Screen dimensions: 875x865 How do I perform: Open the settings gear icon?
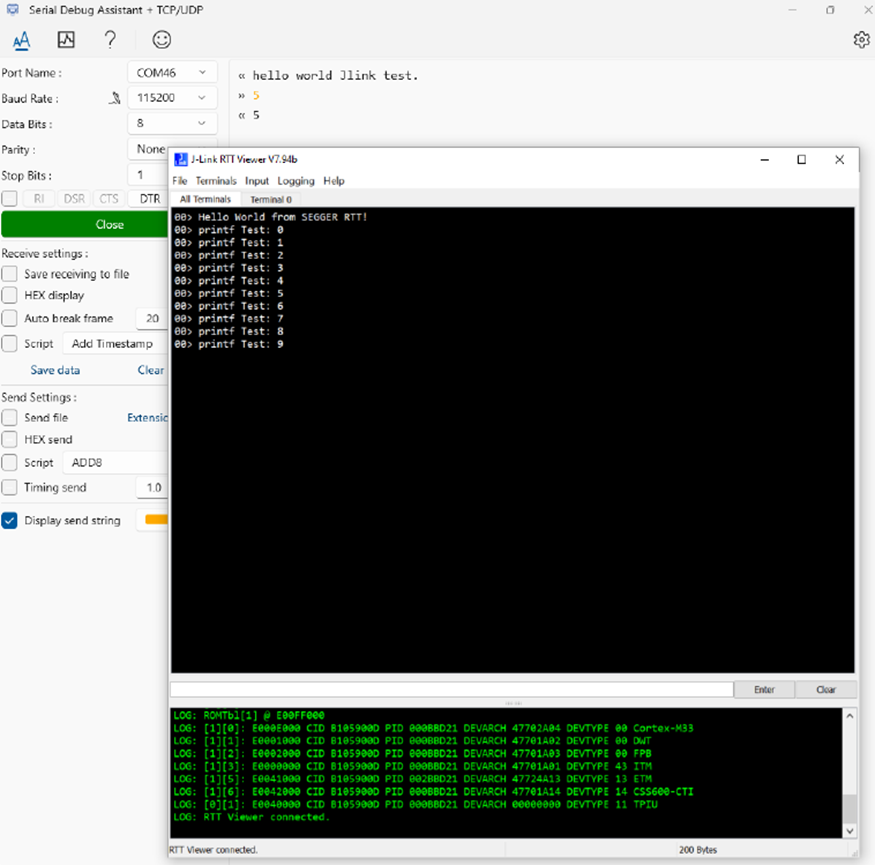861,39
